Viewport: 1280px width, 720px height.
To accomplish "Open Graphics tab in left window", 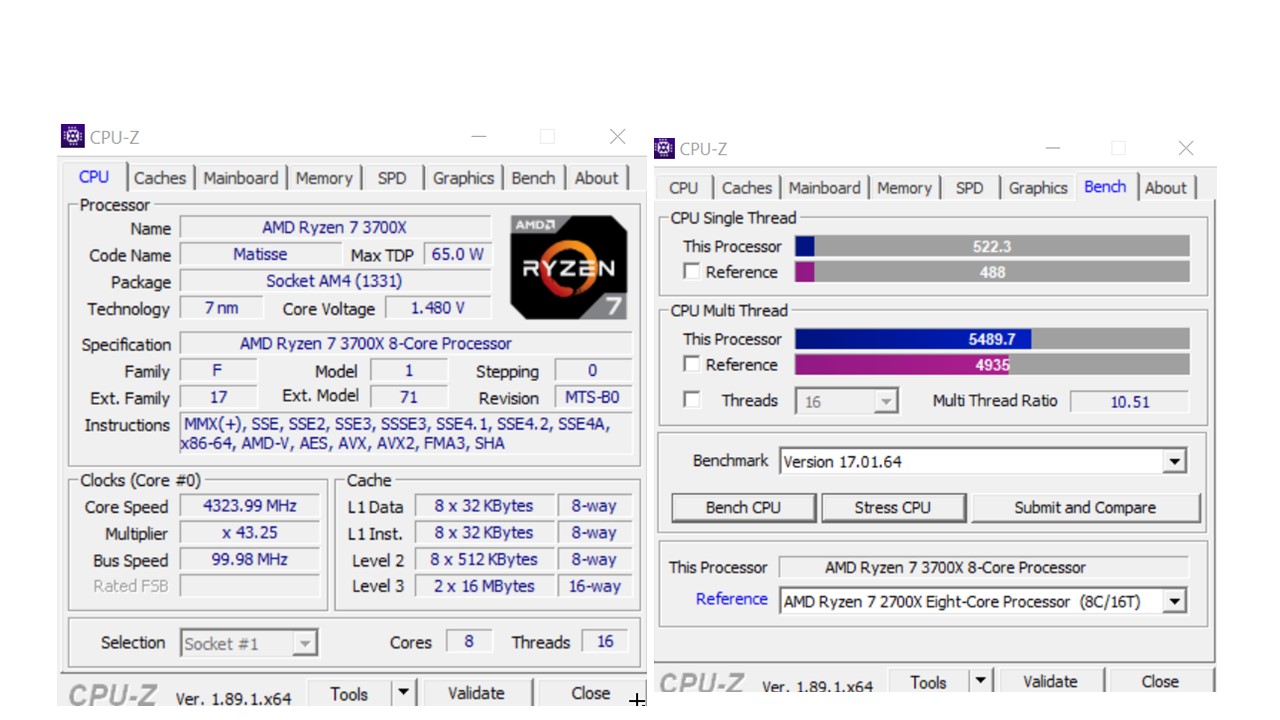I will [x=463, y=178].
